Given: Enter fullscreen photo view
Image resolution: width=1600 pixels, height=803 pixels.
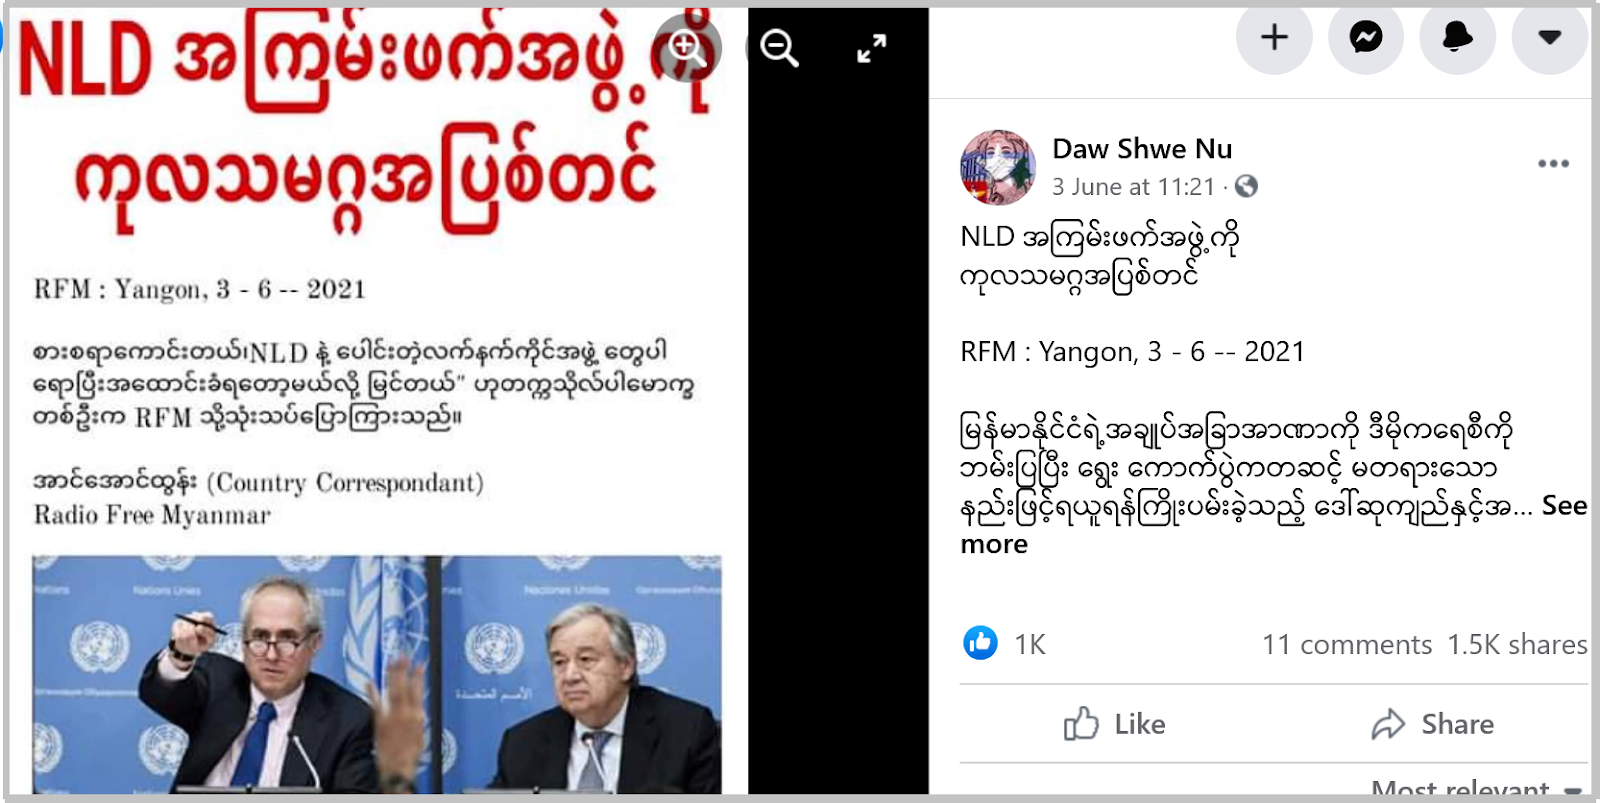Looking at the screenshot, I should click(872, 48).
